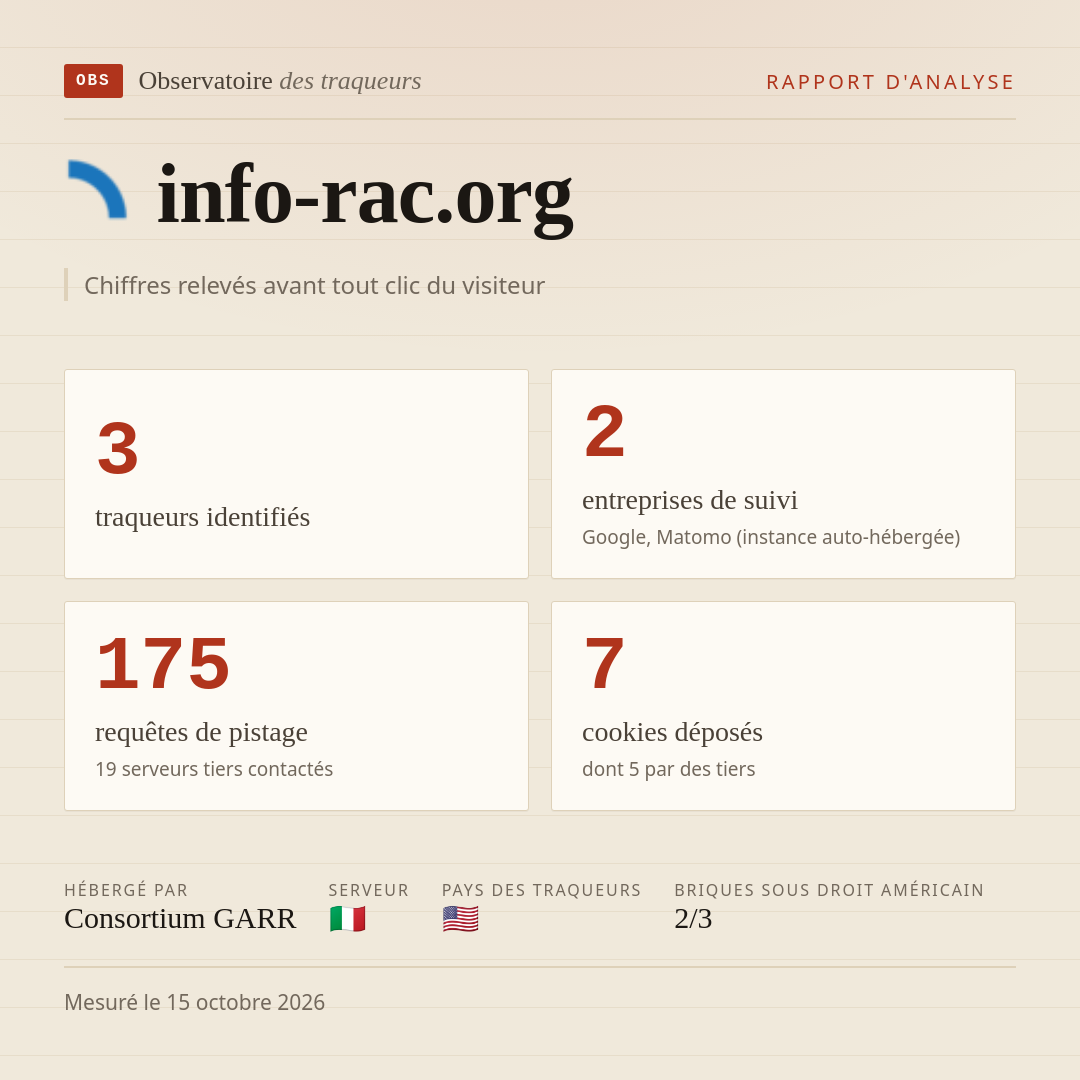
Task: Click the Italian flag under Serveur
Action: (x=348, y=919)
